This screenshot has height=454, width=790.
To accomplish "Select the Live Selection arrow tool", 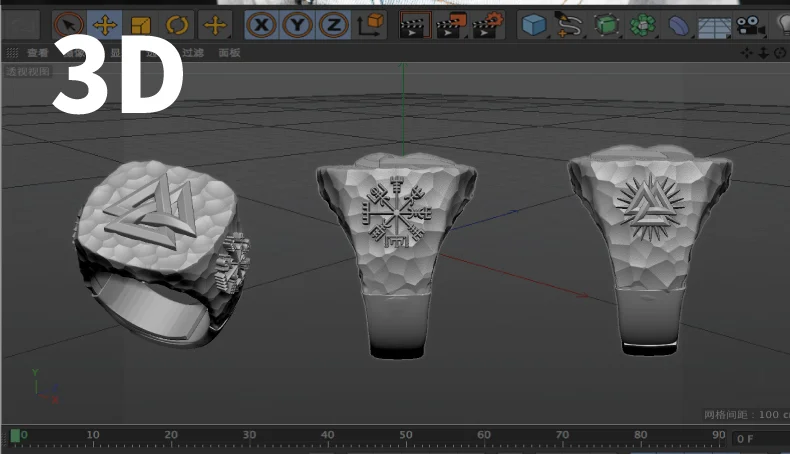I will 69,25.
